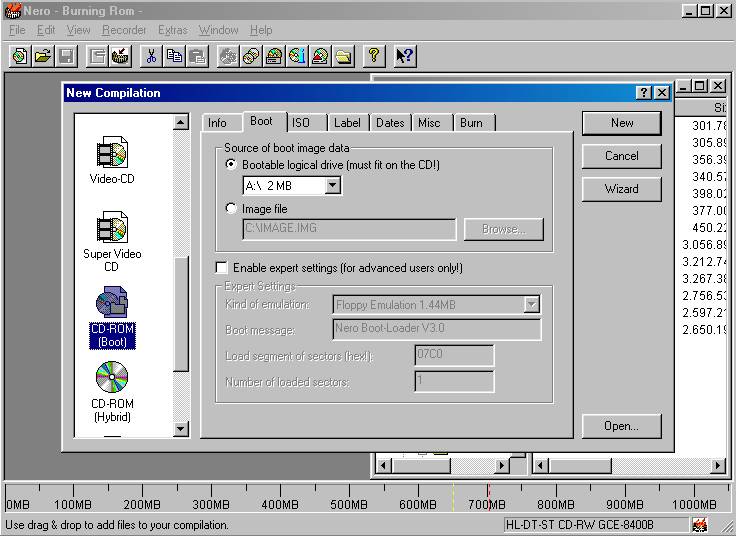Click the dialog's question mark help button

(x=644, y=93)
